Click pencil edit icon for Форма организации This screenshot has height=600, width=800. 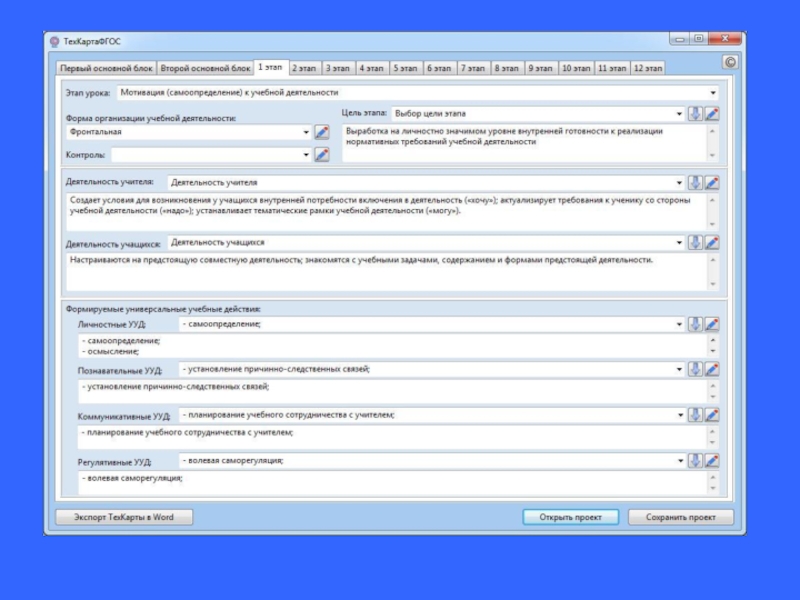[322, 132]
